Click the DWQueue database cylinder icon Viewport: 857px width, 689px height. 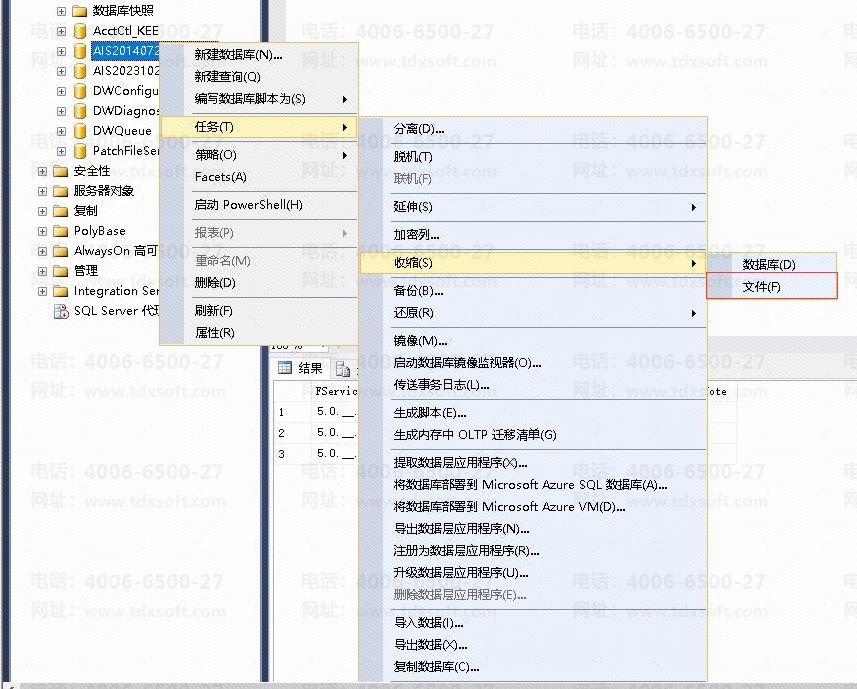(x=80, y=131)
